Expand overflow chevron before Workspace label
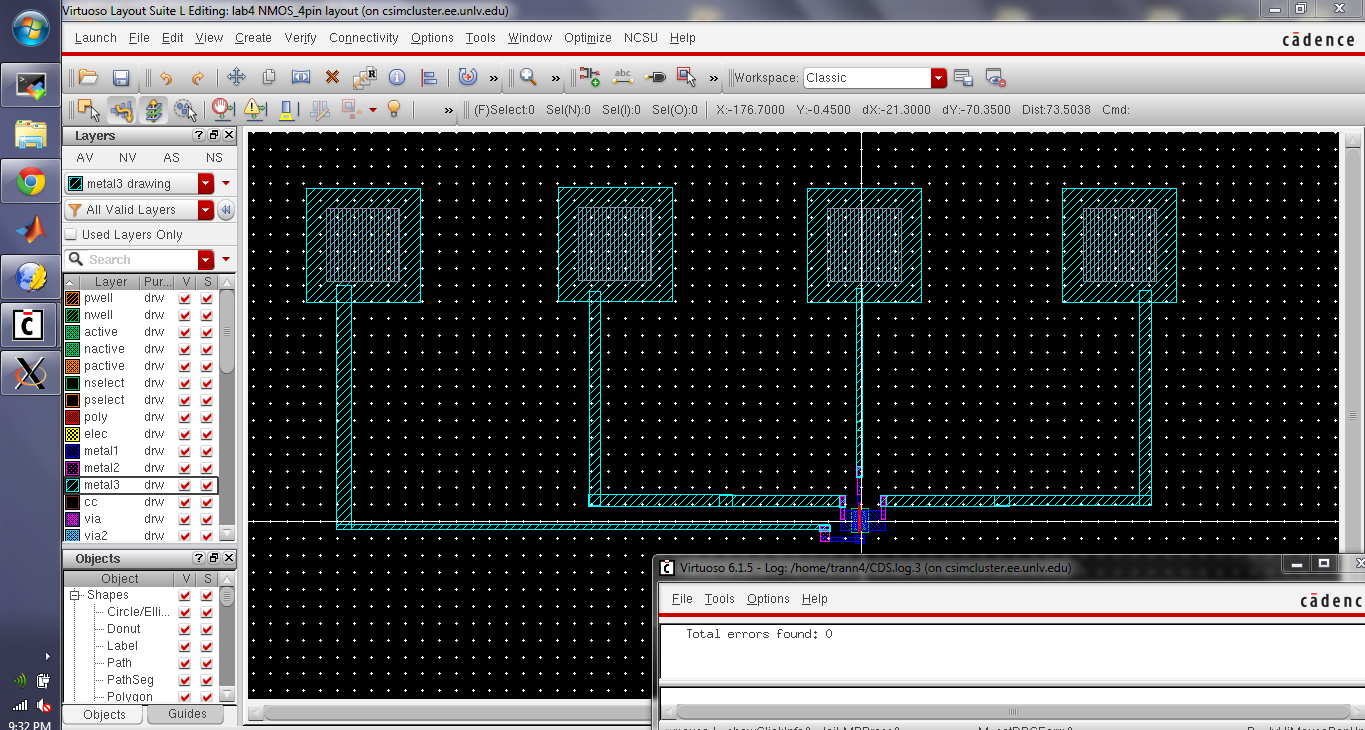 (x=714, y=78)
